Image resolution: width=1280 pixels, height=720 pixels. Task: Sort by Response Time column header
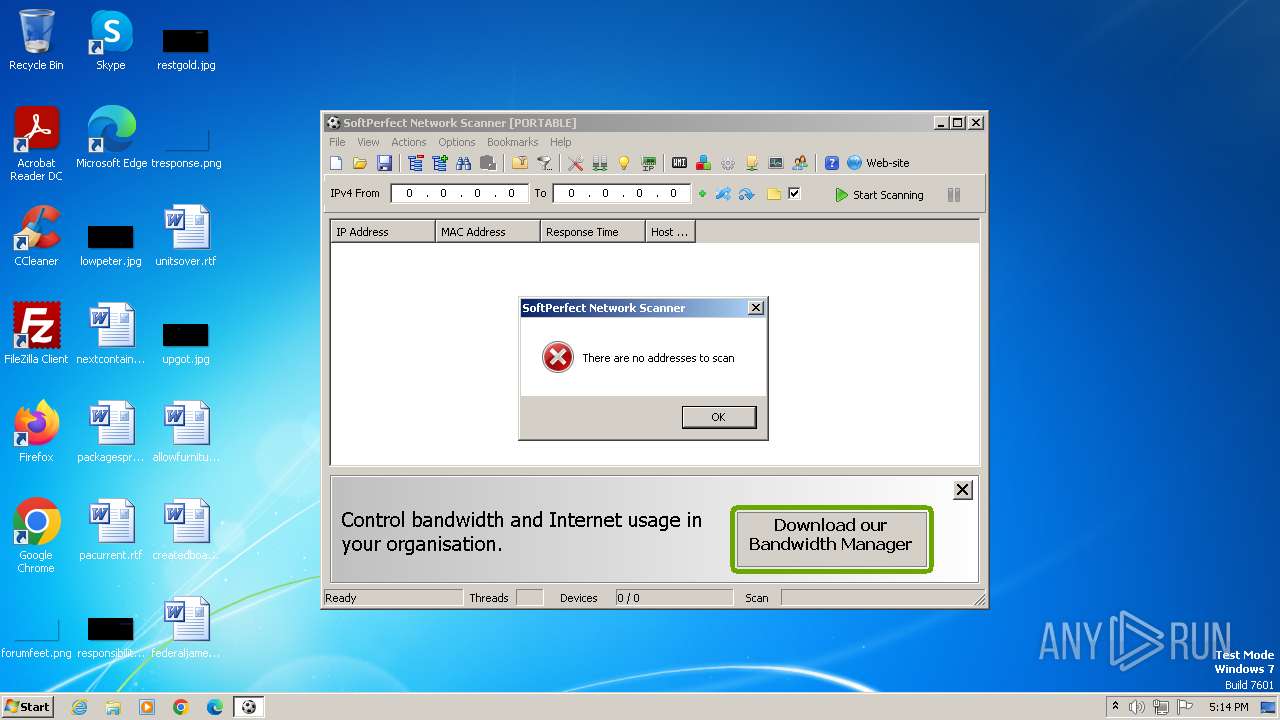click(x=593, y=232)
